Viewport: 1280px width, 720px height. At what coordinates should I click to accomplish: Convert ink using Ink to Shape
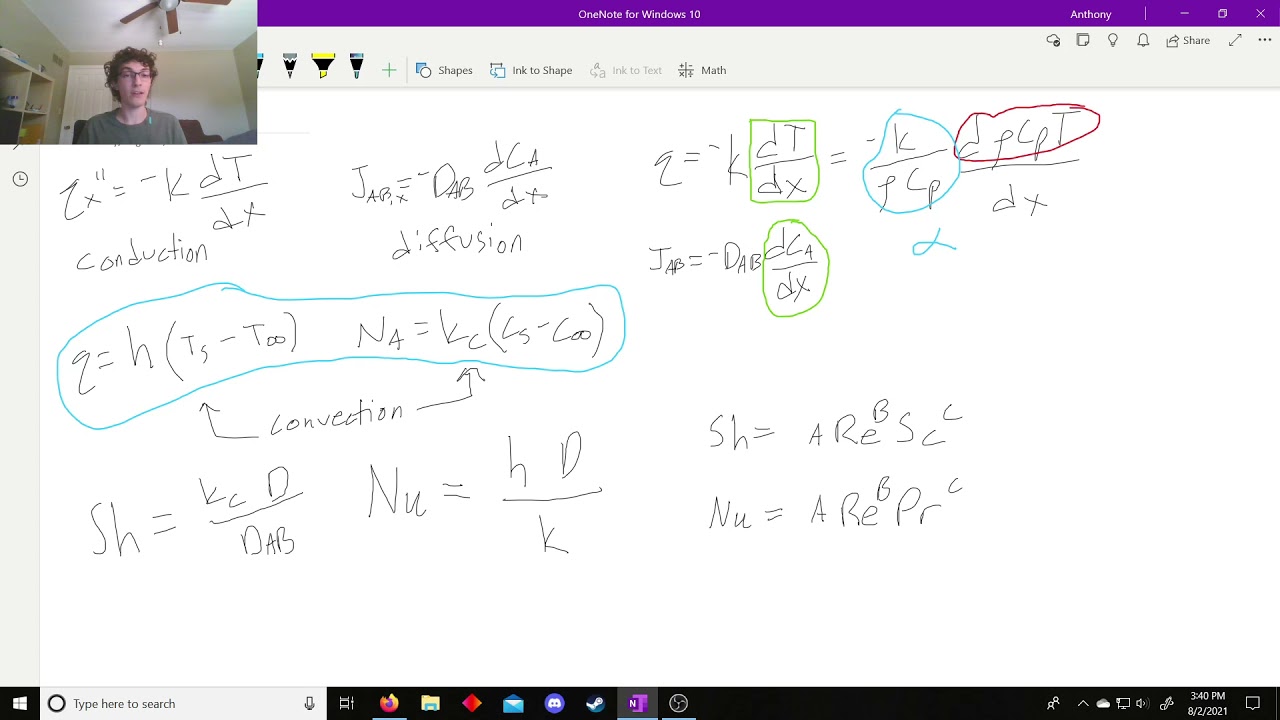click(531, 70)
